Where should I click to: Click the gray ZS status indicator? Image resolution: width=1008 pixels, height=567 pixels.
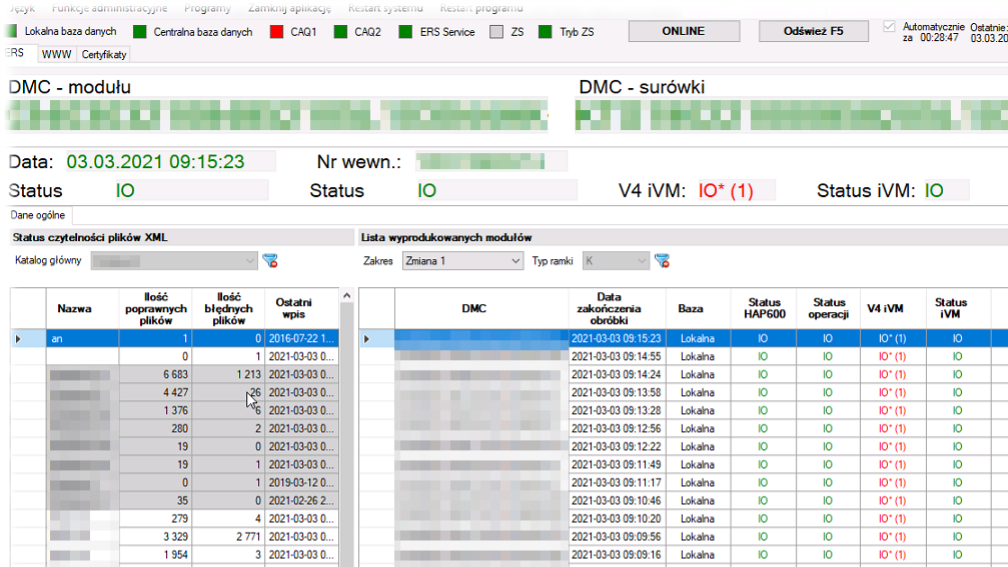coord(497,32)
